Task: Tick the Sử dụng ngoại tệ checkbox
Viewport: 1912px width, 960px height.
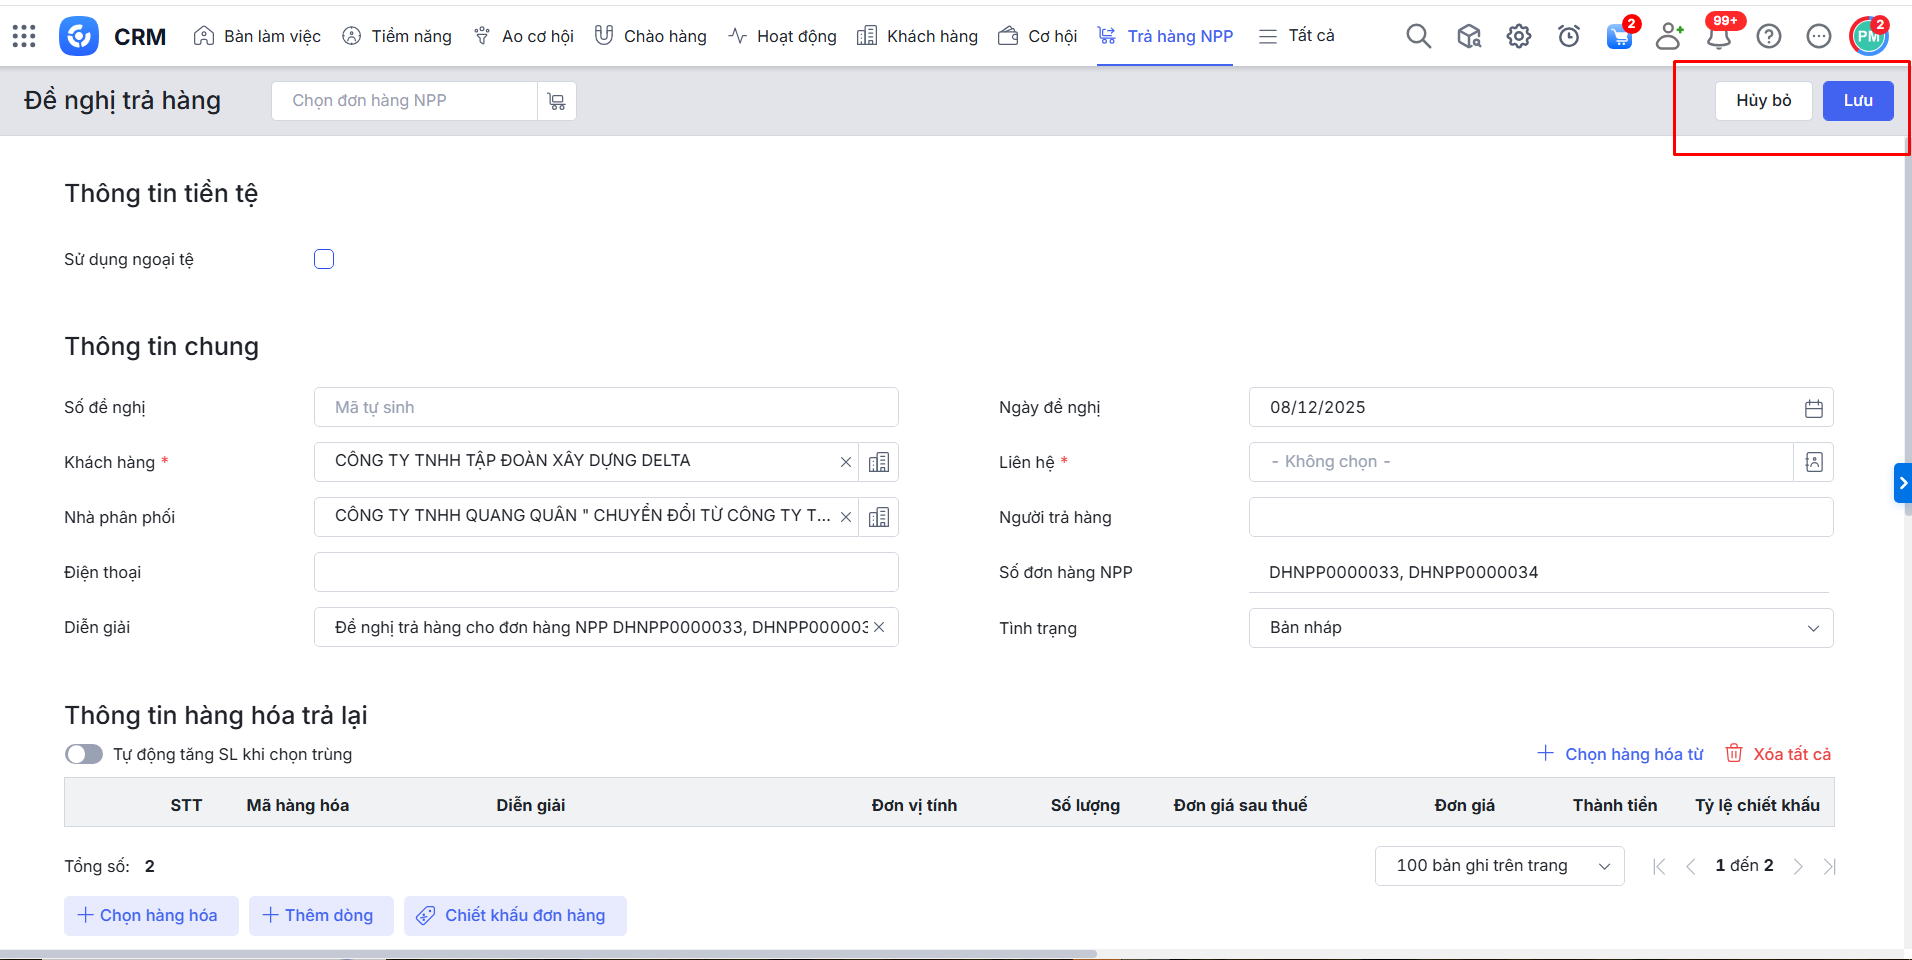Action: 324,260
